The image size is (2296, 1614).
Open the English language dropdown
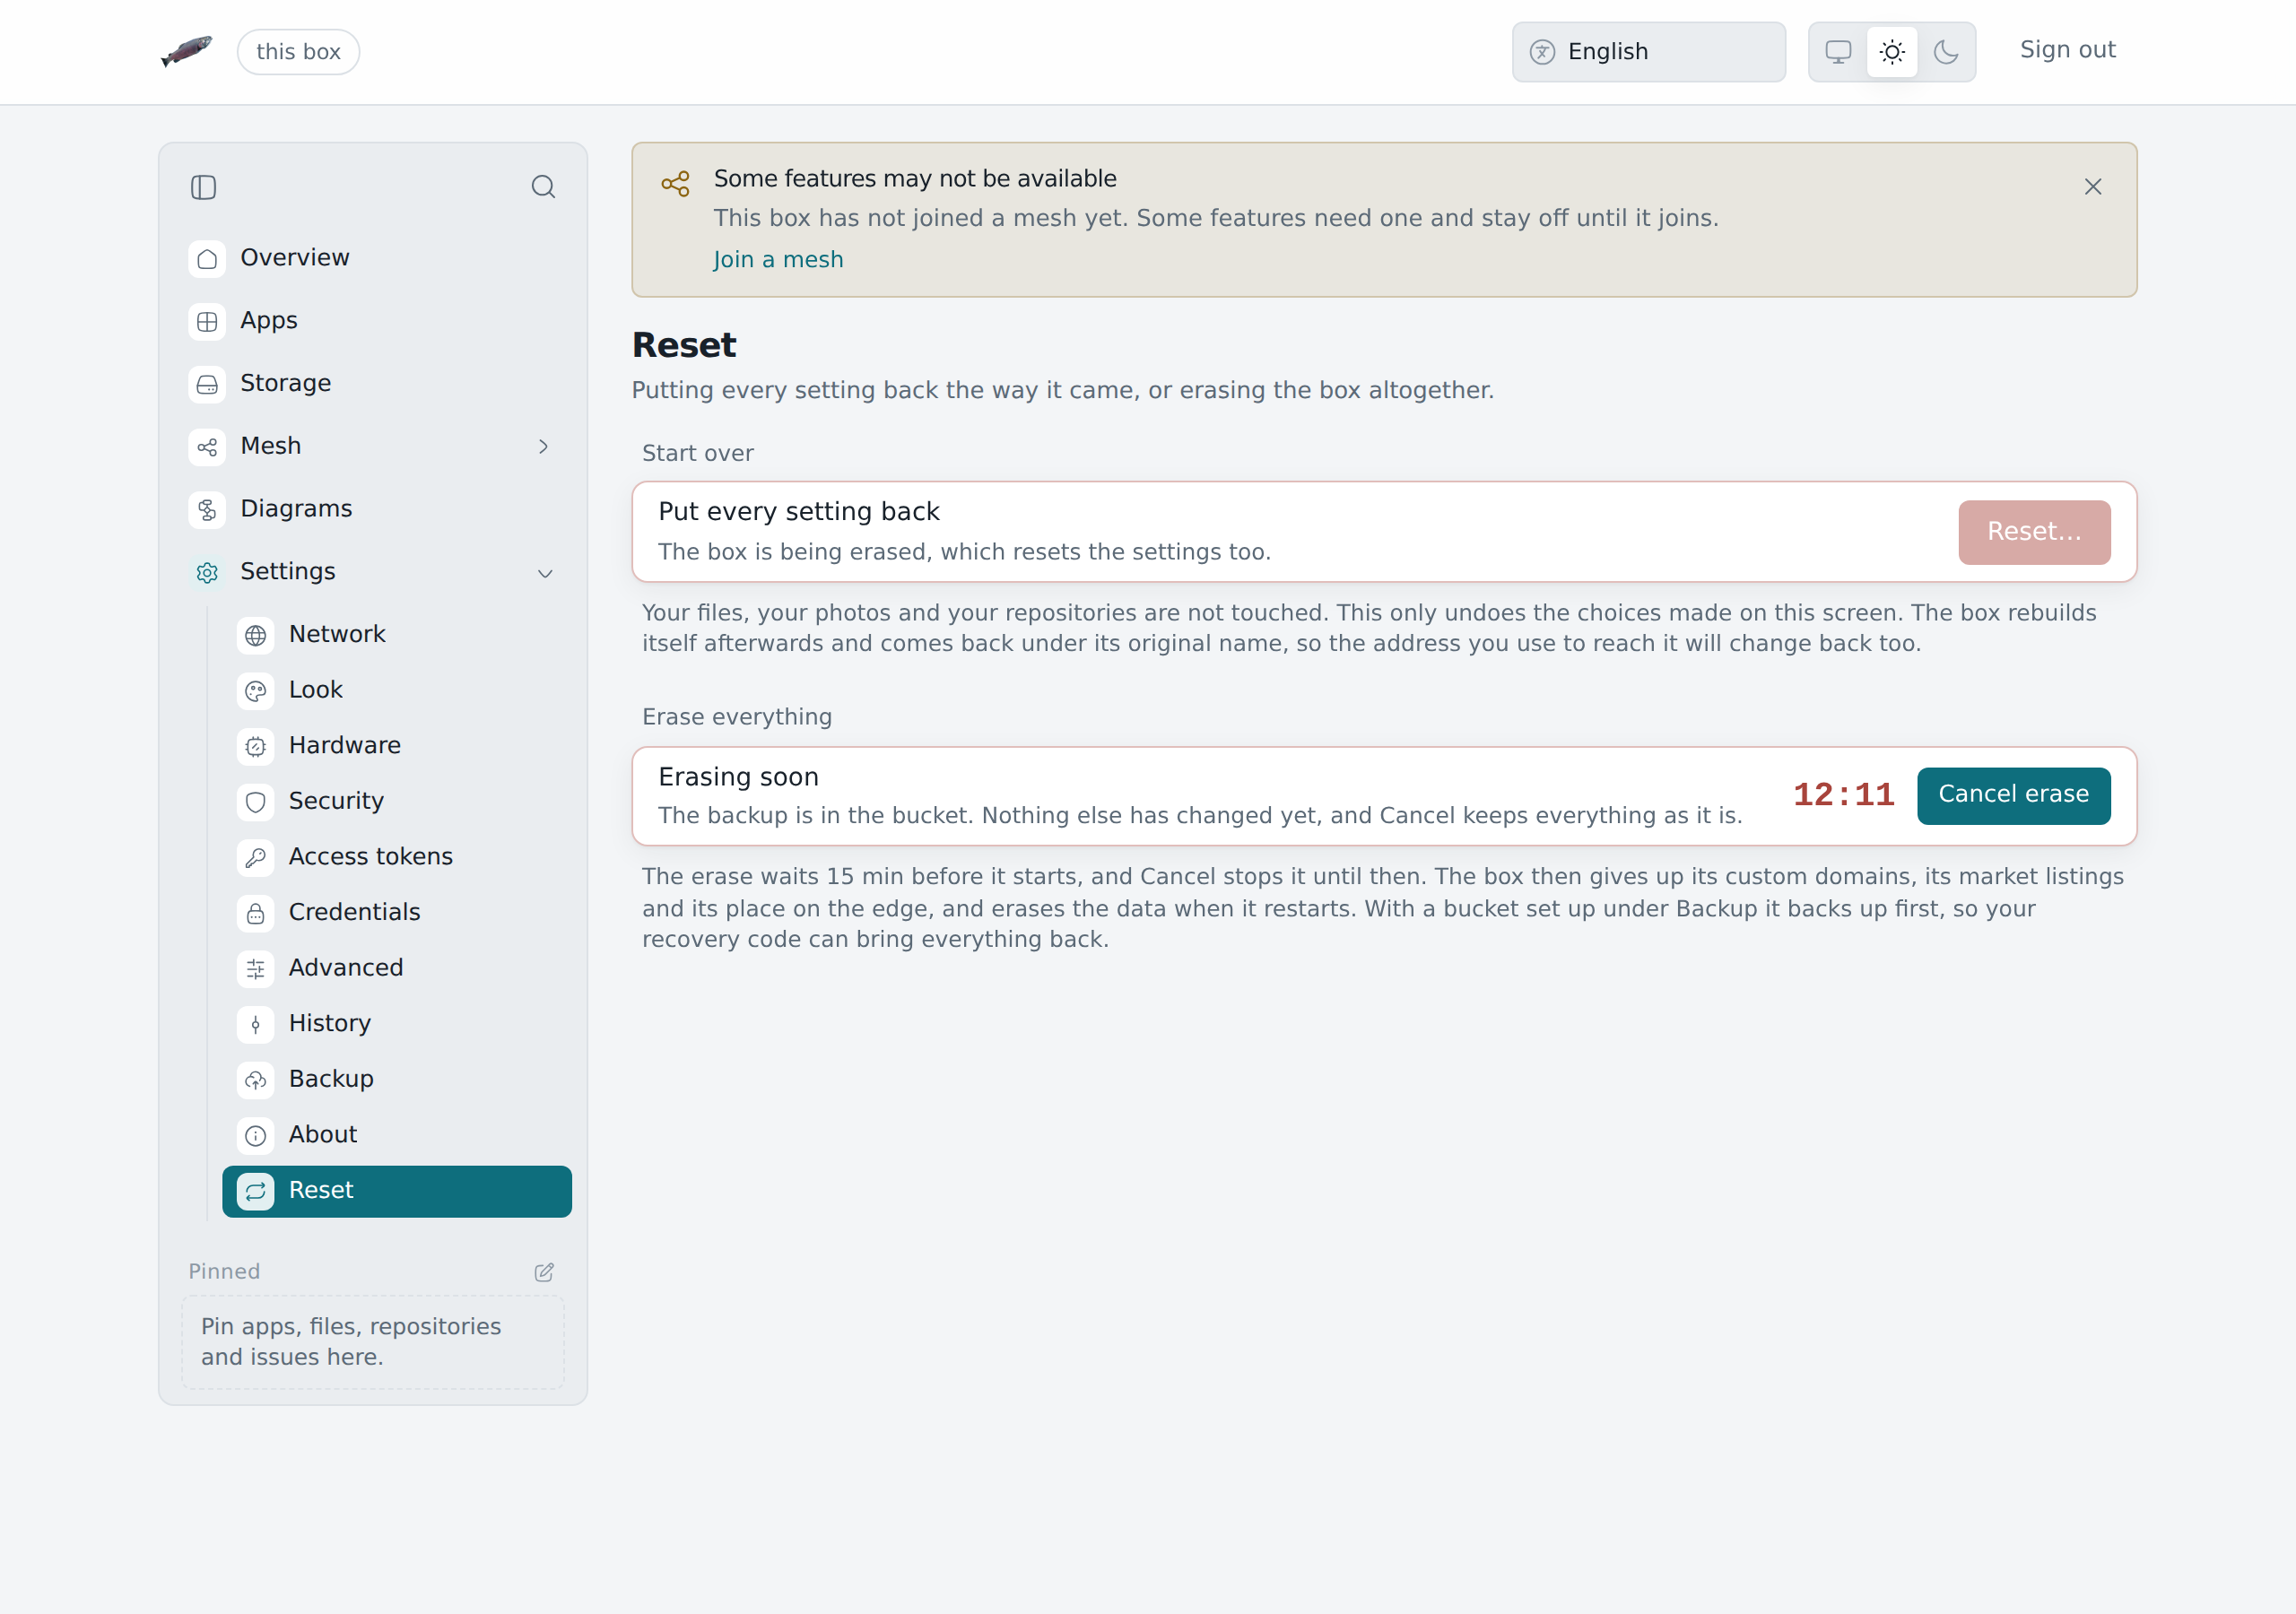click(1648, 52)
